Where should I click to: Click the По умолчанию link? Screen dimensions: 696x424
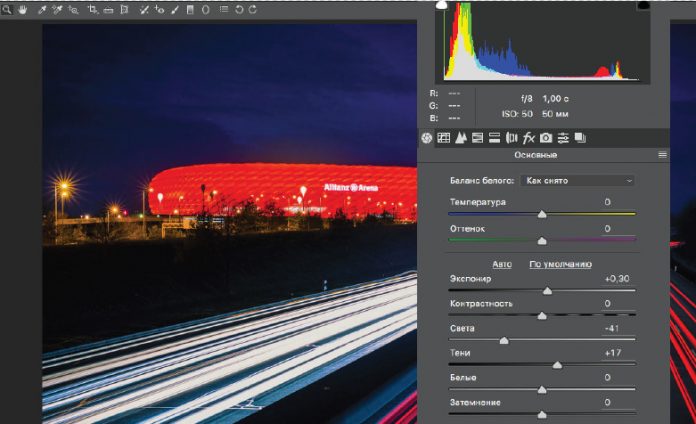click(x=560, y=264)
